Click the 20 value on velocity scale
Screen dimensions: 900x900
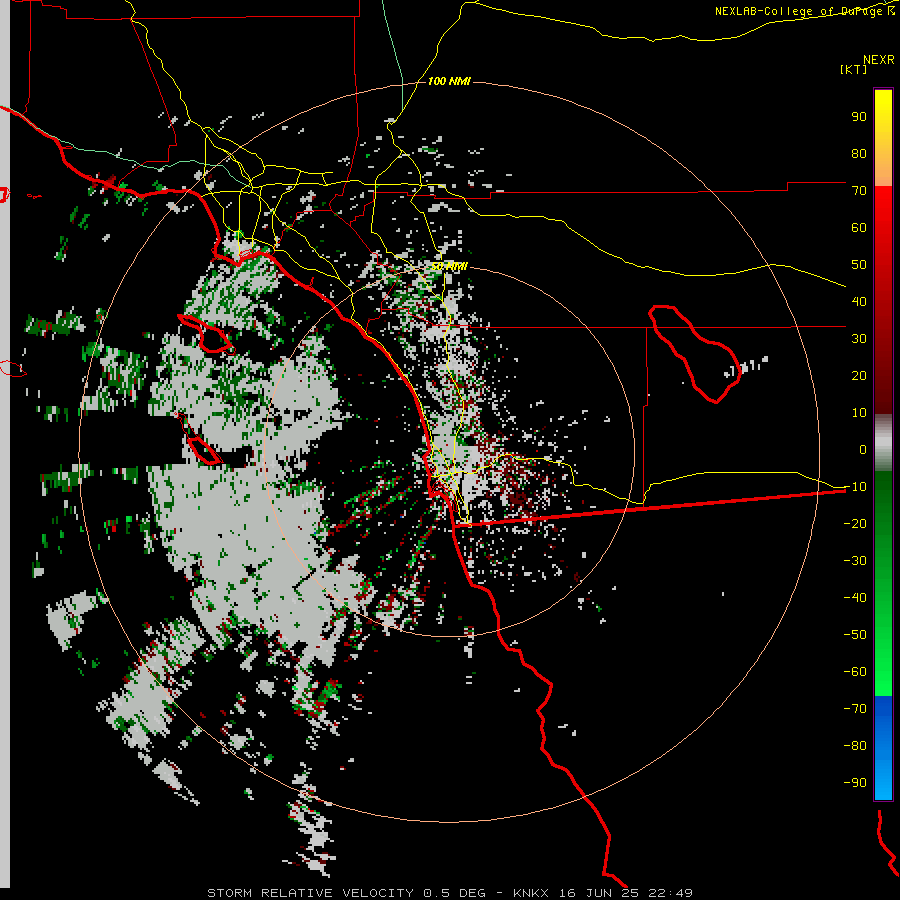(x=859, y=375)
